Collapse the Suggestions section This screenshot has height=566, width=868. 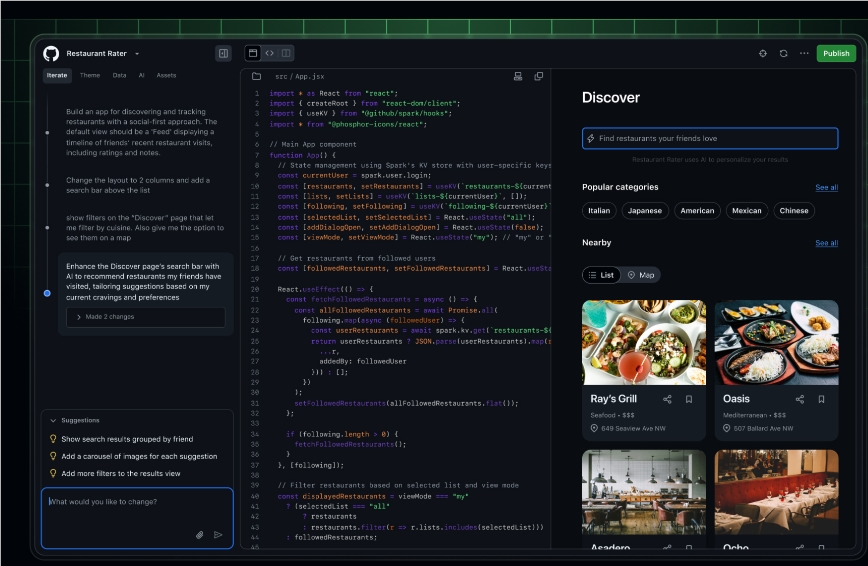(54, 421)
